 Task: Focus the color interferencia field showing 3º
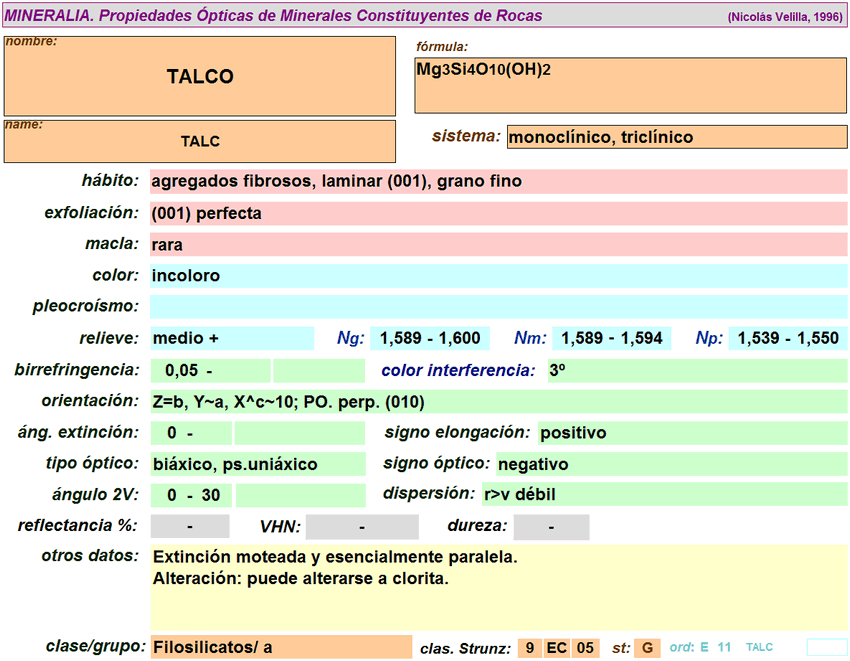coord(696,371)
